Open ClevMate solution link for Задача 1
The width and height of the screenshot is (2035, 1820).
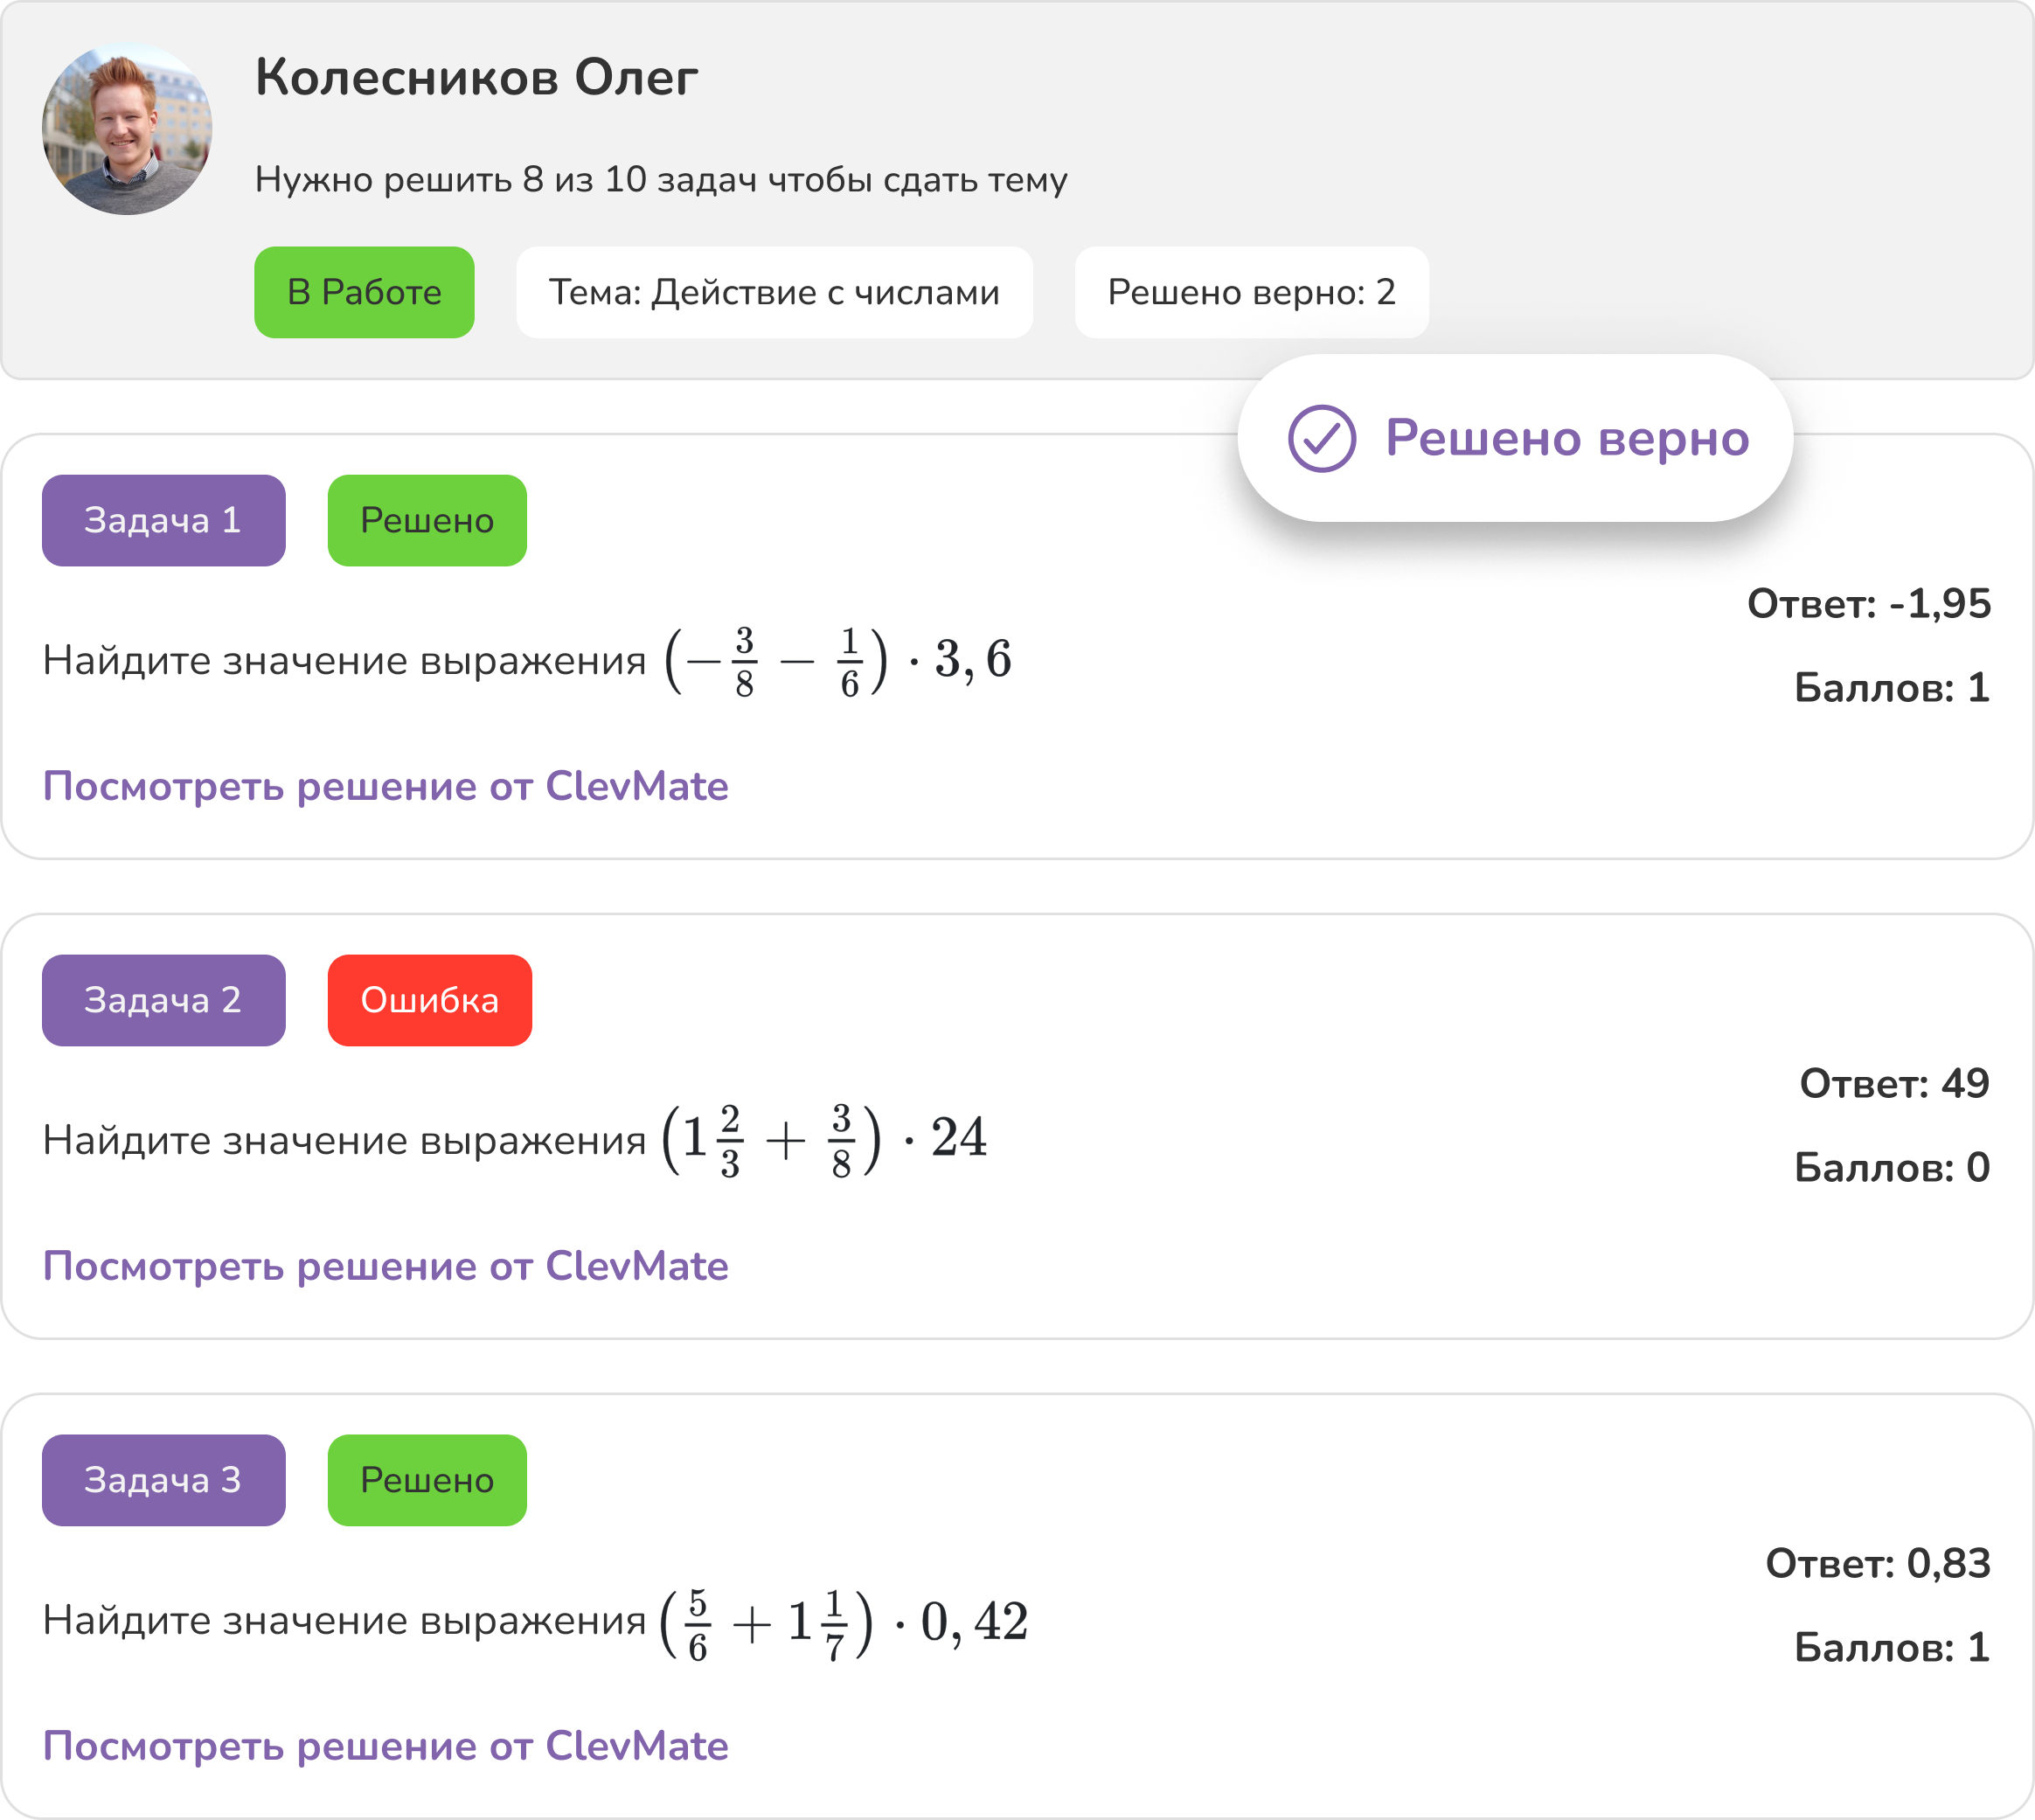click(x=385, y=786)
